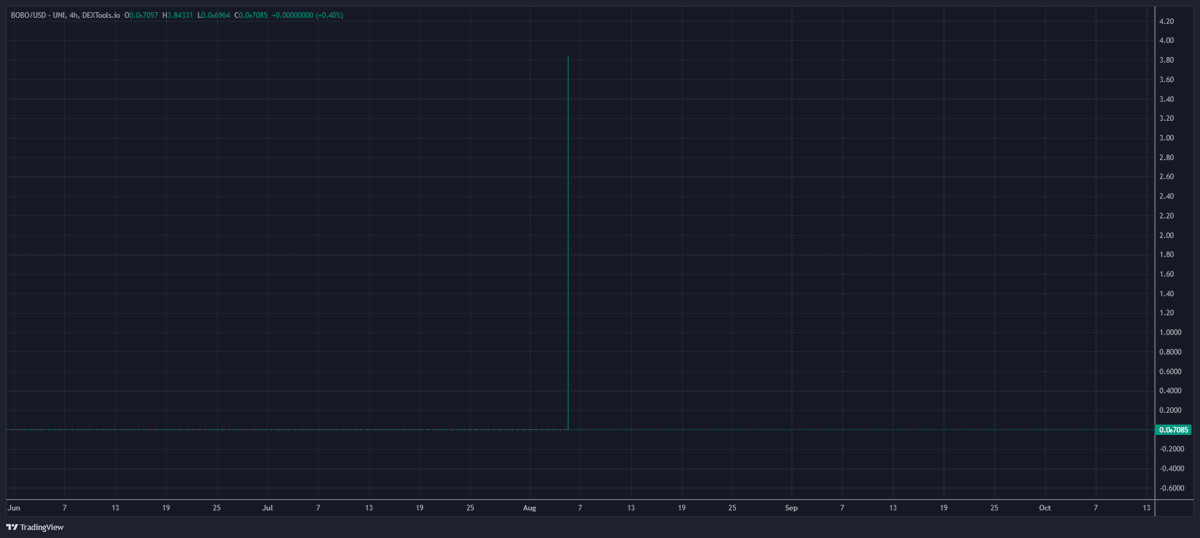The height and width of the screenshot is (538, 1200).
Task: Click the 4.20 price axis label
Action: (1166, 21)
